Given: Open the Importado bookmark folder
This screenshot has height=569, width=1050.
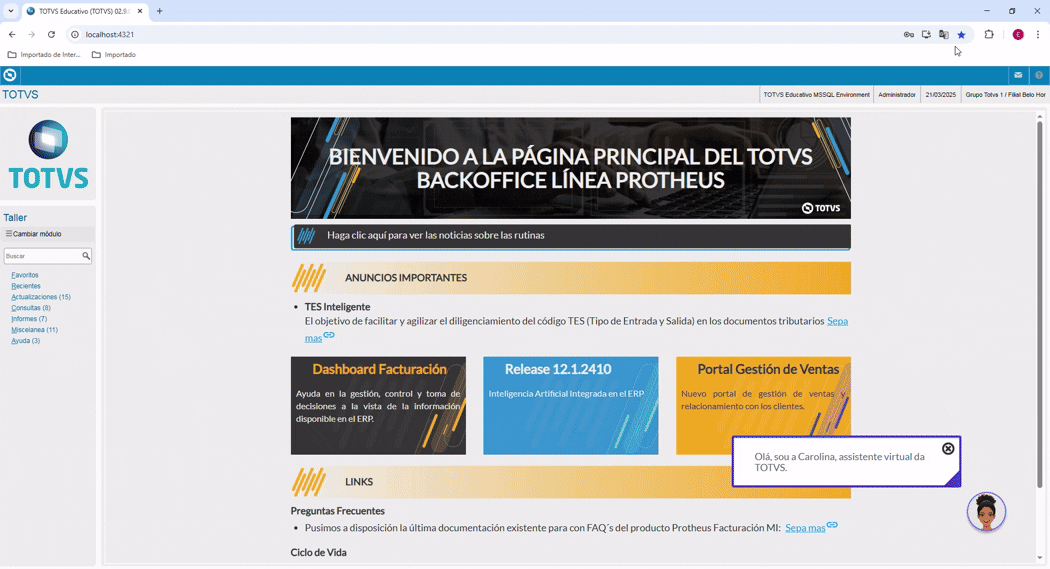Looking at the screenshot, I should point(114,55).
